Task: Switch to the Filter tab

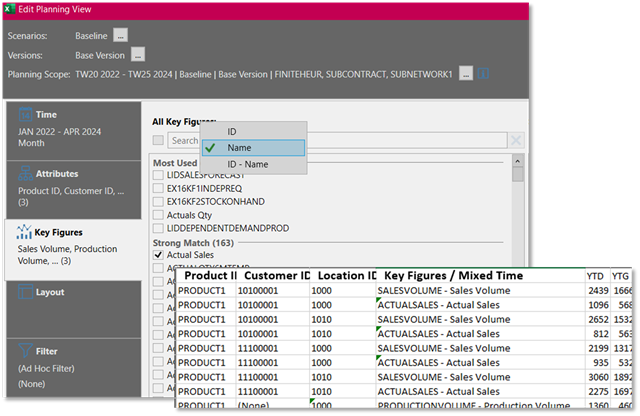Action: point(74,367)
